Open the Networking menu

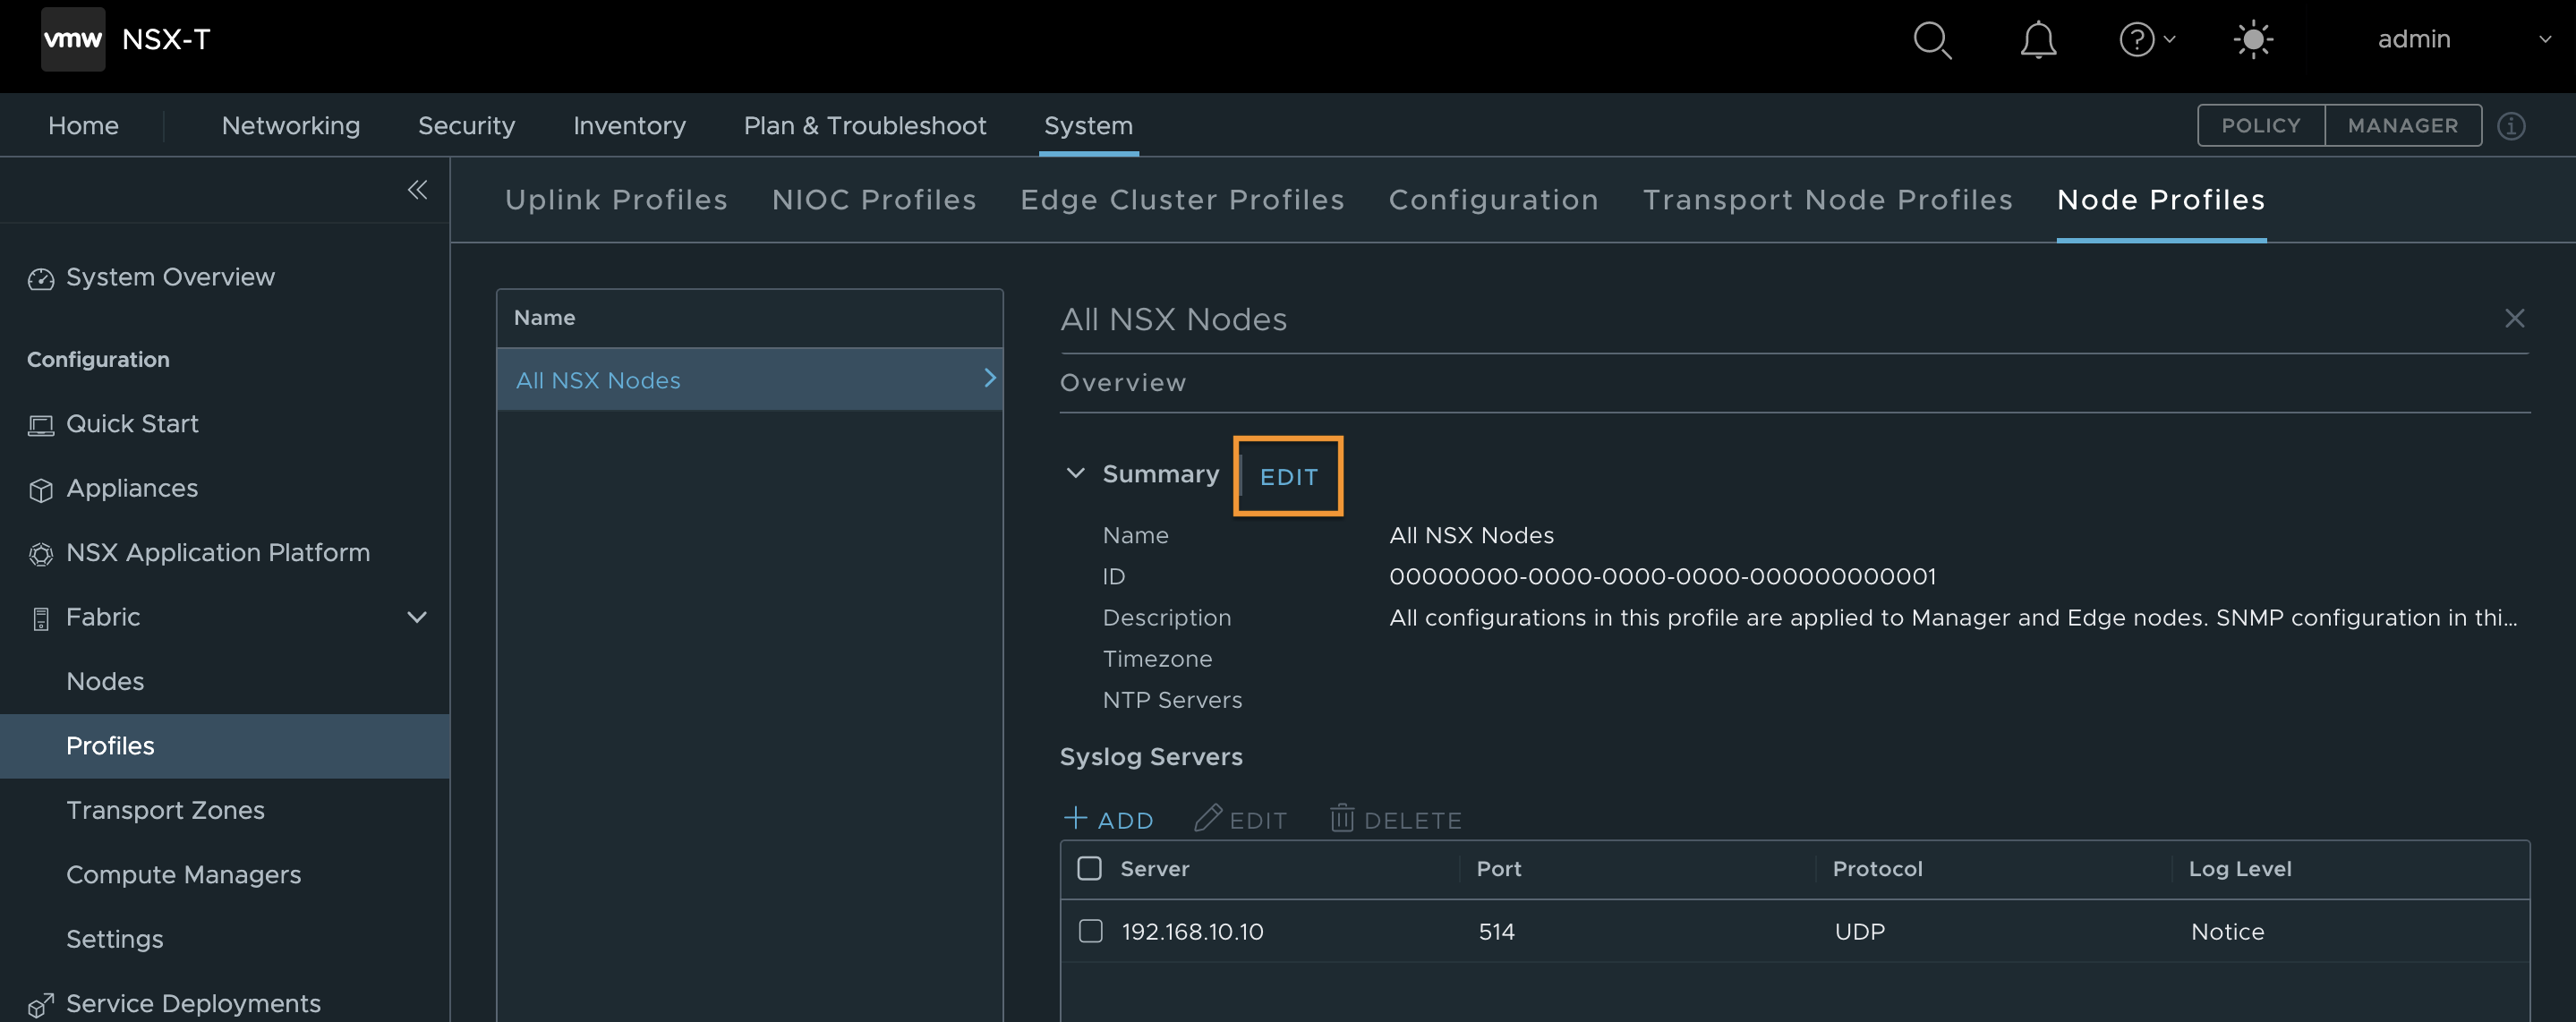pos(290,125)
